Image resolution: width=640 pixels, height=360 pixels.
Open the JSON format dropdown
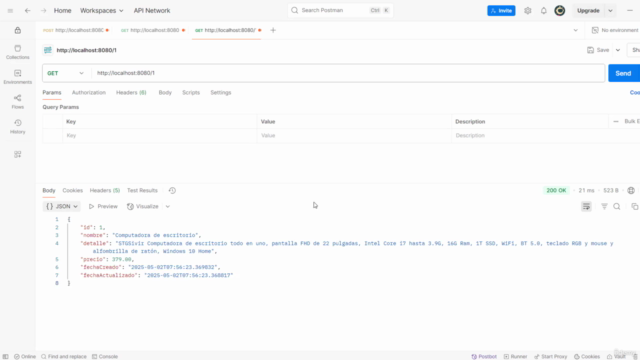pos(62,207)
